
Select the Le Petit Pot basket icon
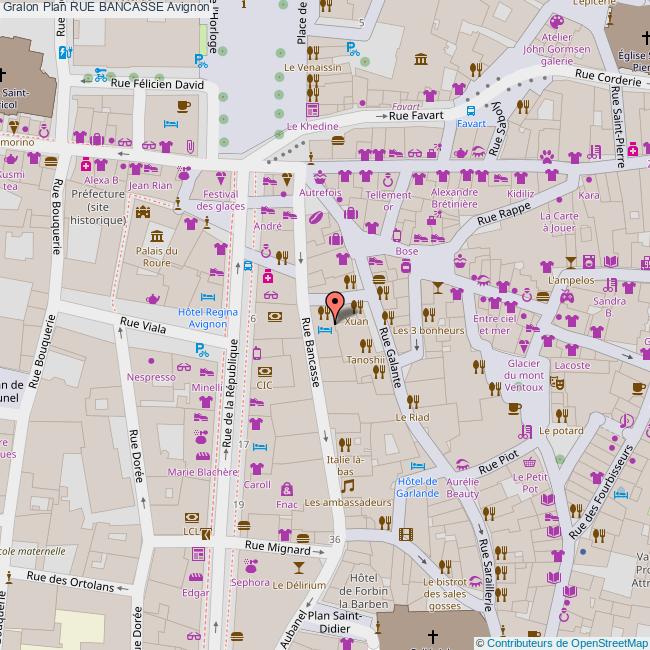pos(529,462)
